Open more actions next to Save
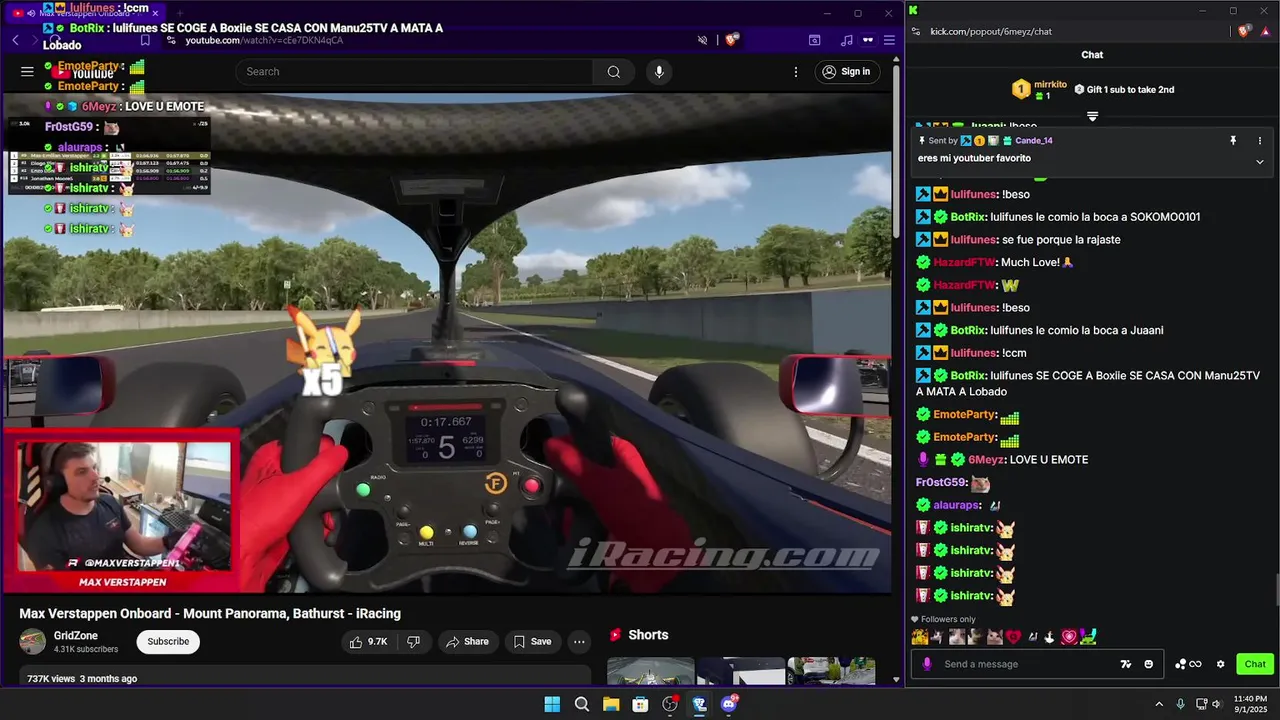 pyautogui.click(x=579, y=642)
